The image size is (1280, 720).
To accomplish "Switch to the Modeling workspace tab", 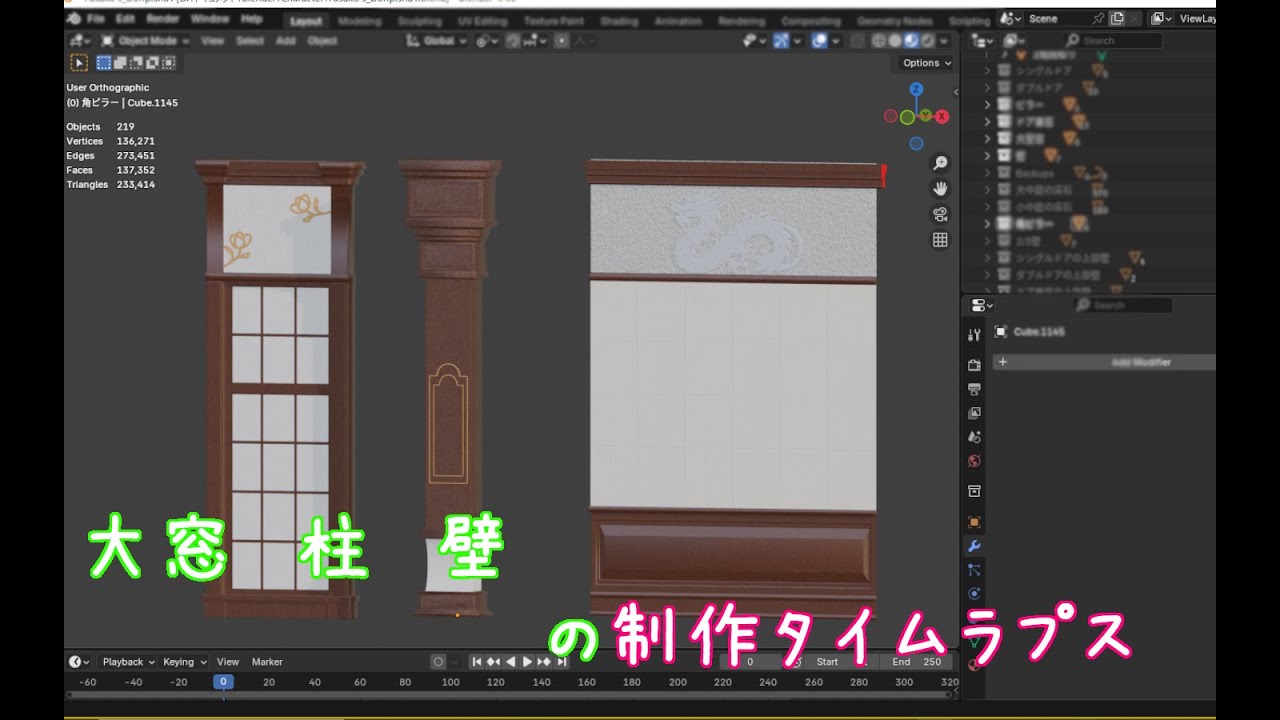I will [x=359, y=21].
